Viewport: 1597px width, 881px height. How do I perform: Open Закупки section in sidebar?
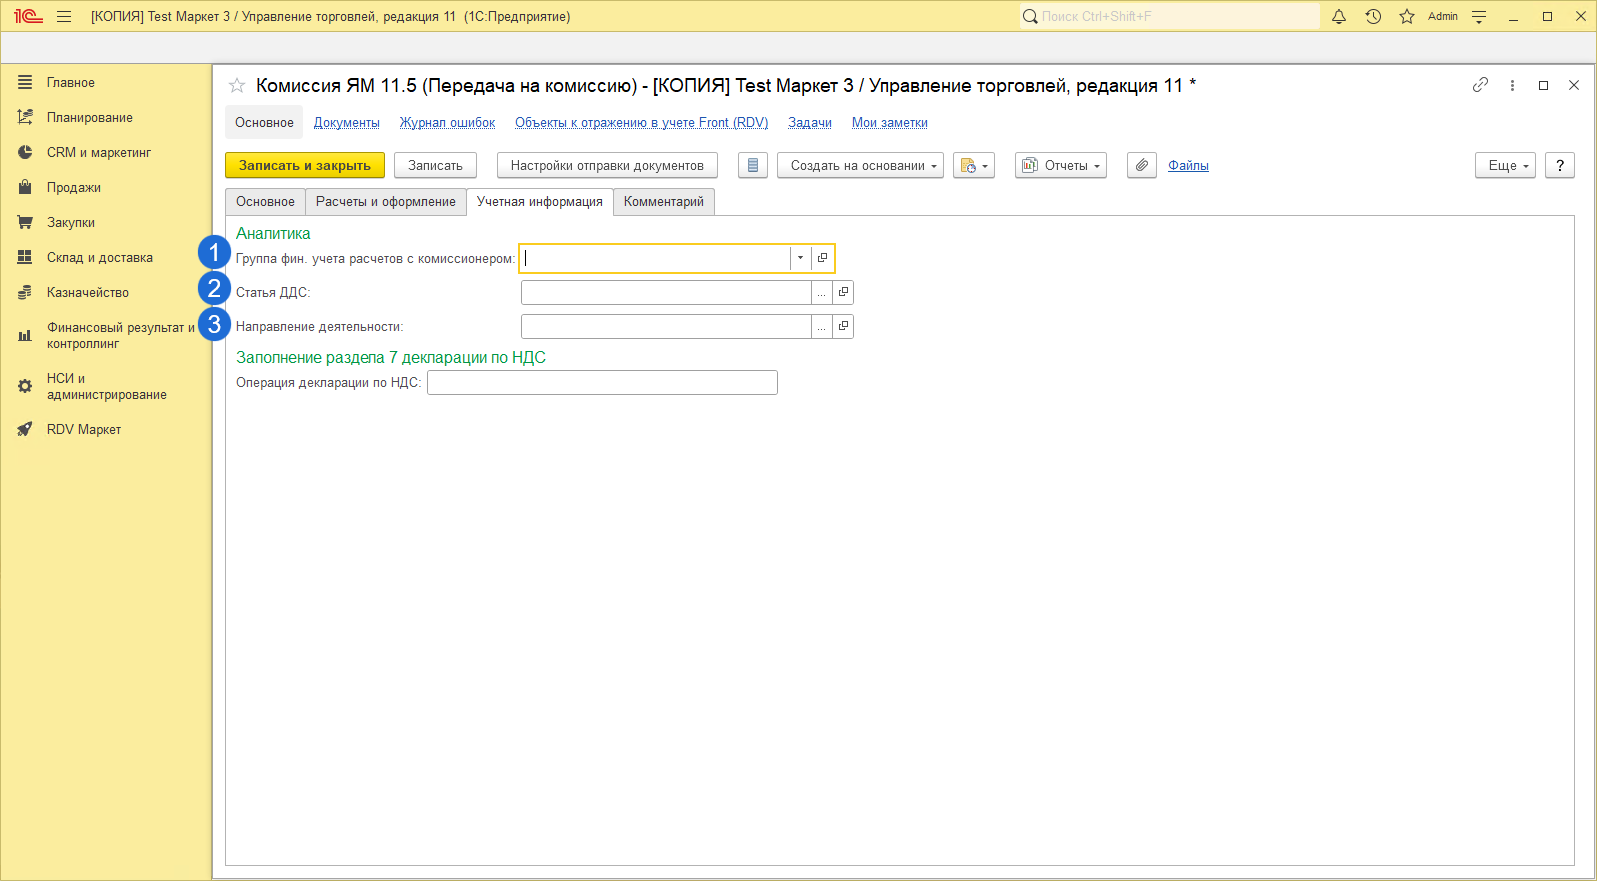(x=70, y=223)
